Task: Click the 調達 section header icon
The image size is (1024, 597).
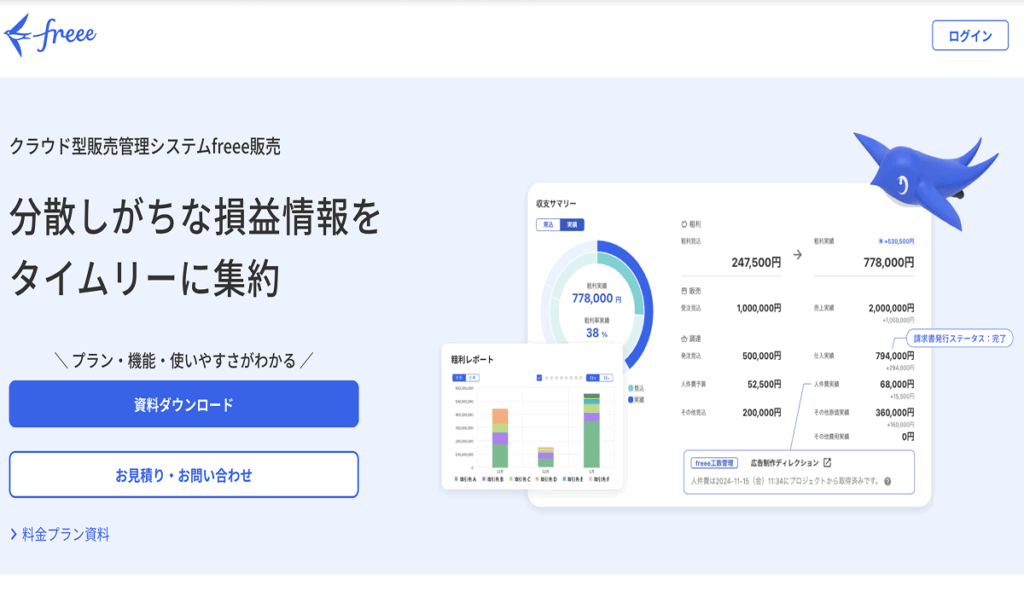Action: coord(684,339)
